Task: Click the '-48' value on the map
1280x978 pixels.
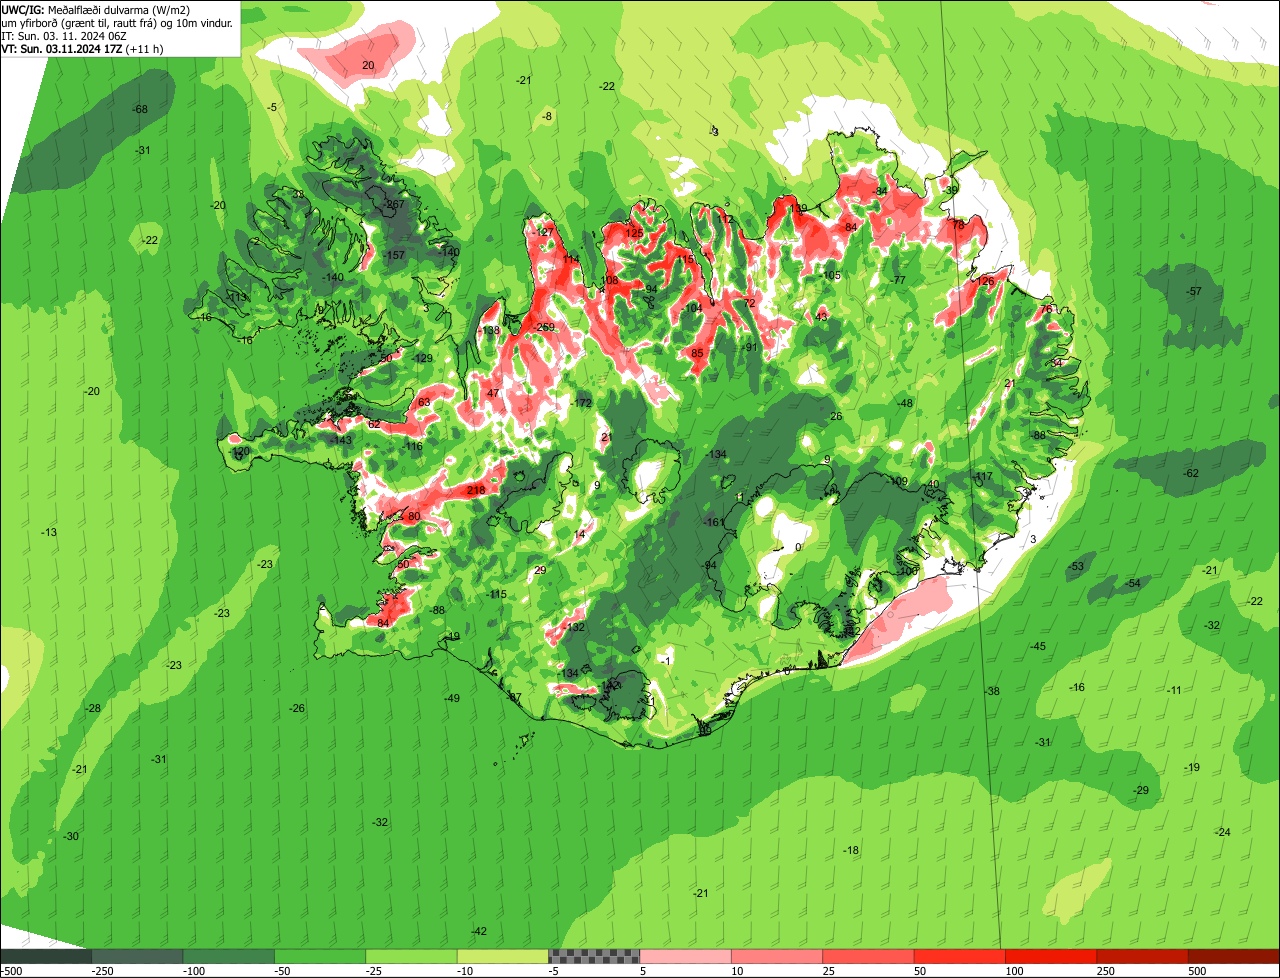Action: coord(905,404)
